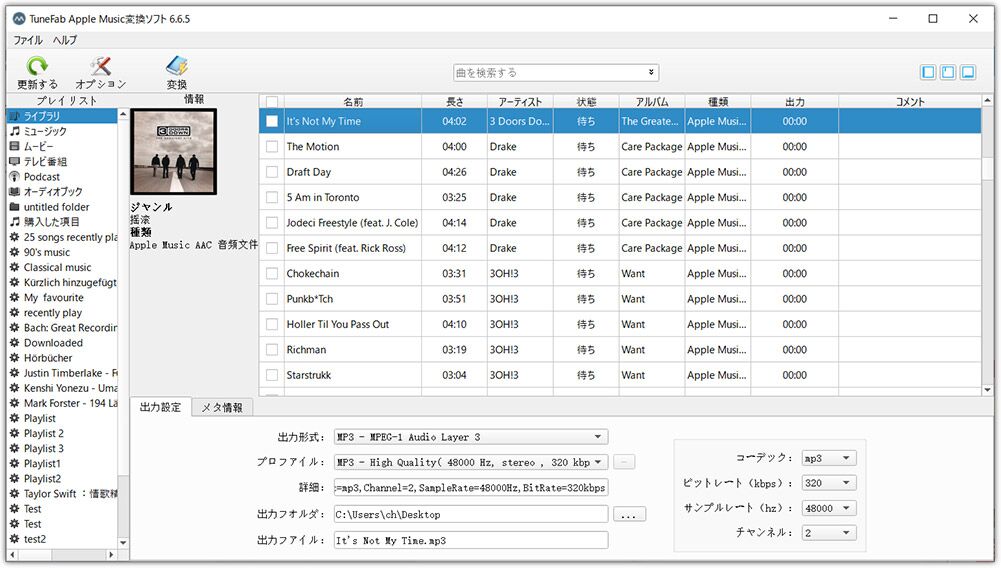Click the small button beside profile dropdown
Viewport: 1001px width, 568px height.
click(624, 462)
